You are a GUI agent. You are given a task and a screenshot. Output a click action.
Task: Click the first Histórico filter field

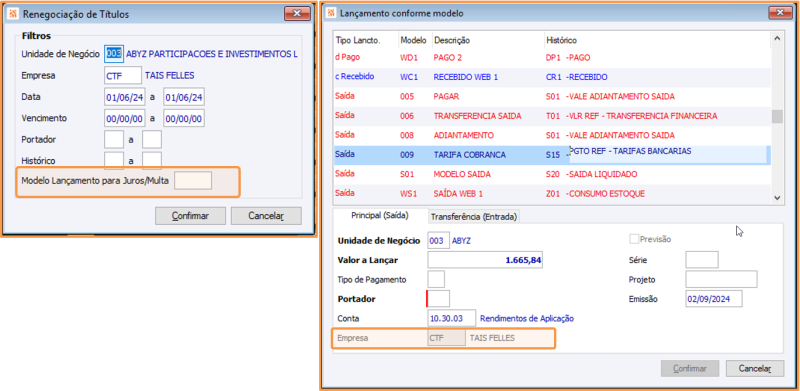click(x=113, y=160)
